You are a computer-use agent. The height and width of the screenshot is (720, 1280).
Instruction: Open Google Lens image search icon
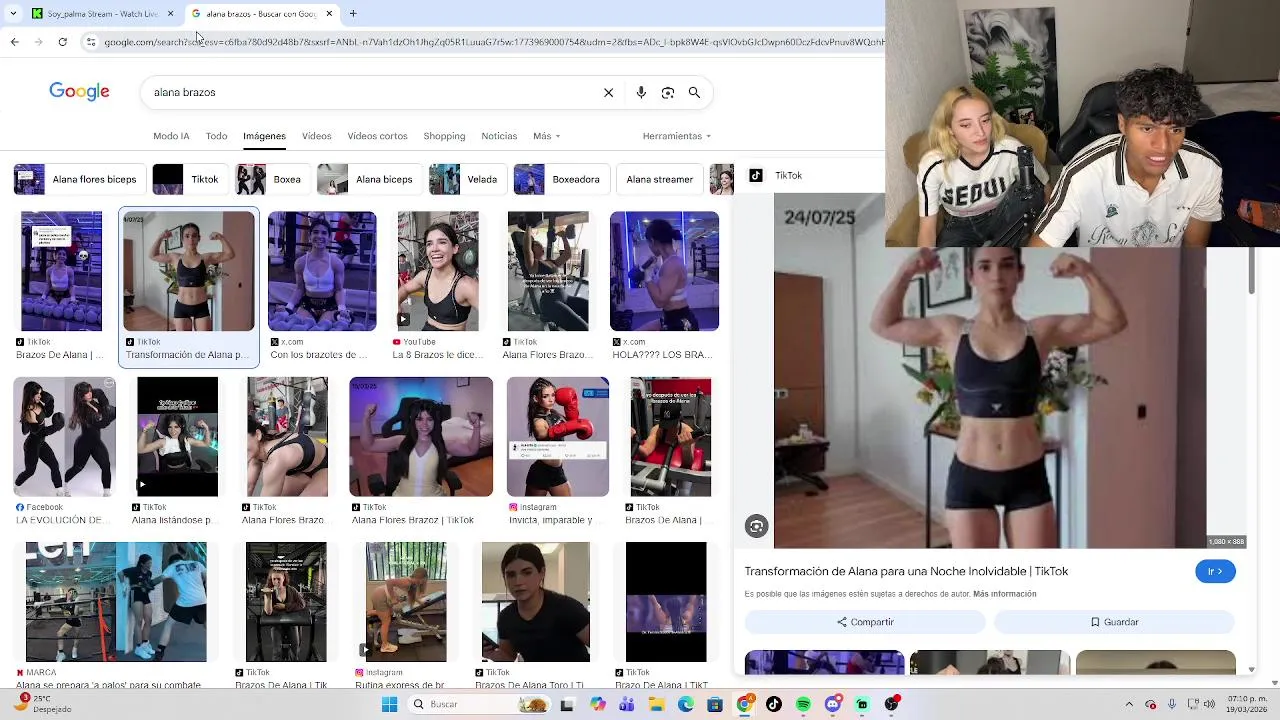pyautogui.click(x=668, y=92)
